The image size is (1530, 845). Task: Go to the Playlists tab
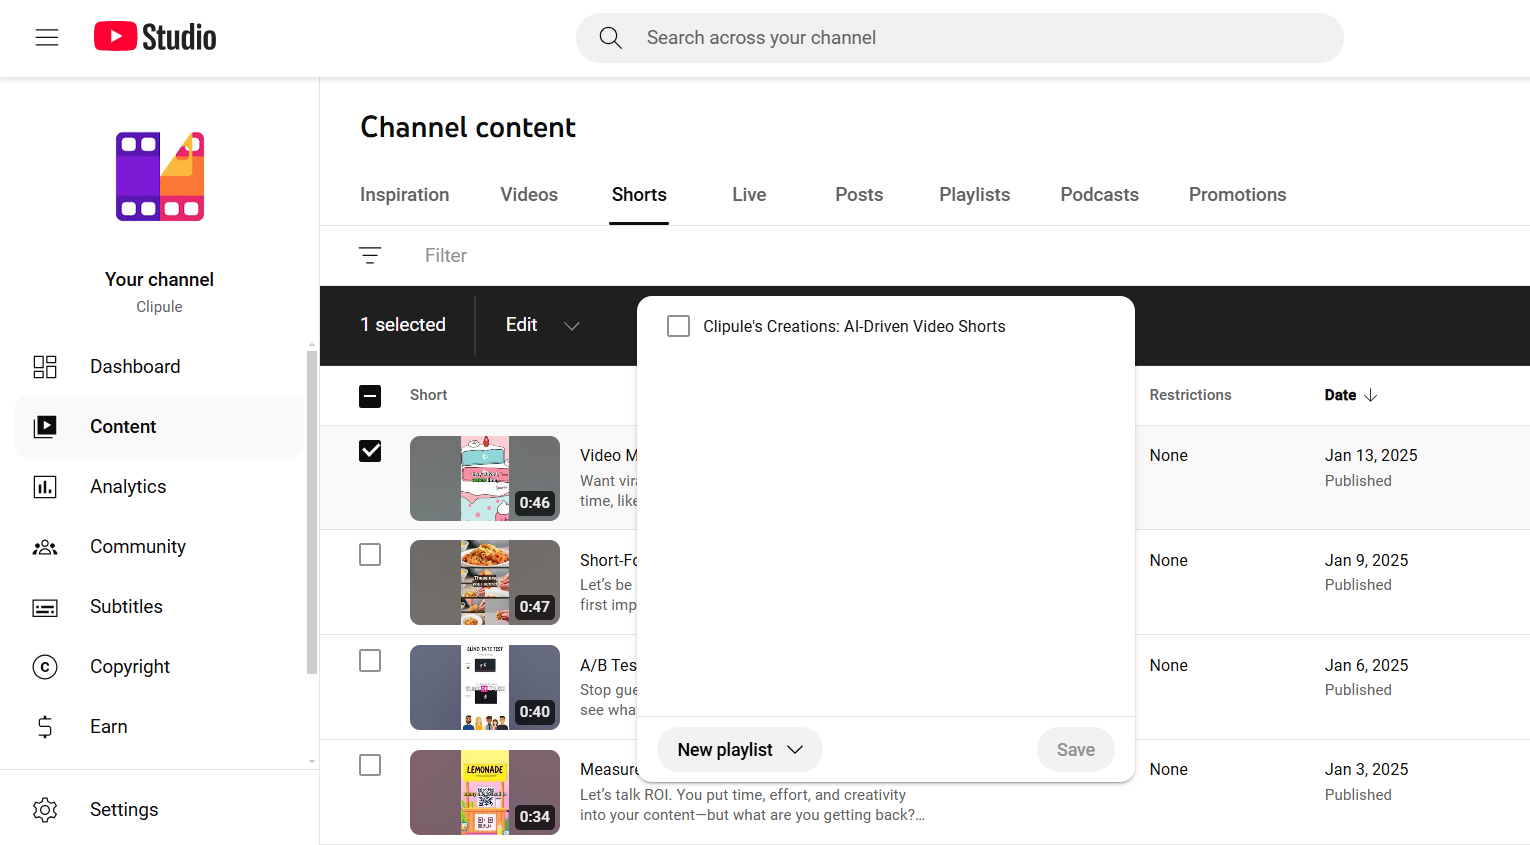975,195
